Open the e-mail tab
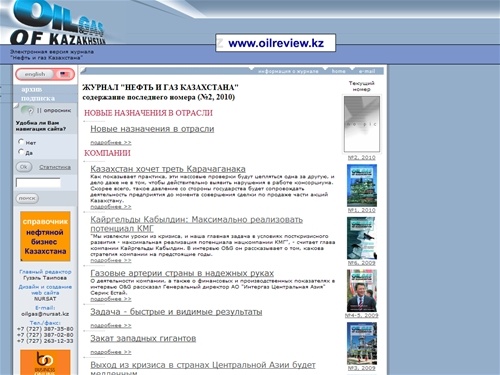Viewport: 500px width, 375px height. [367, 71]
